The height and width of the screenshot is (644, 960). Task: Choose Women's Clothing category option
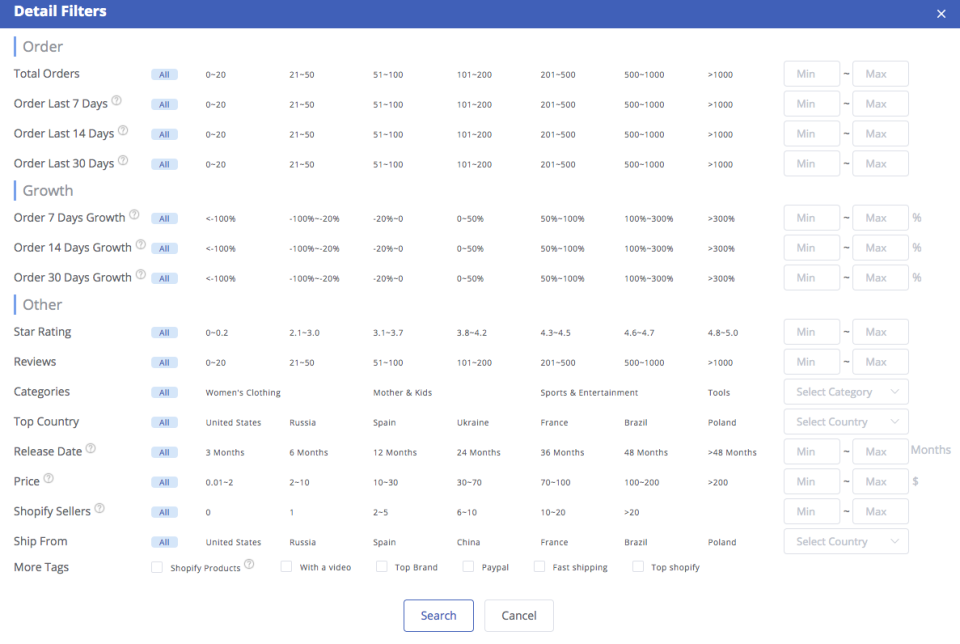pyautogui.click(x=243, y=393)
